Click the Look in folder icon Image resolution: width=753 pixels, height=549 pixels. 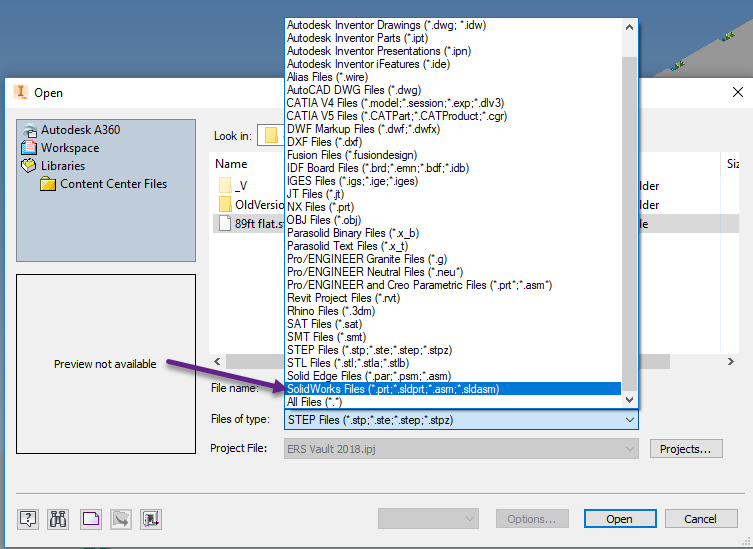[271, 135]
